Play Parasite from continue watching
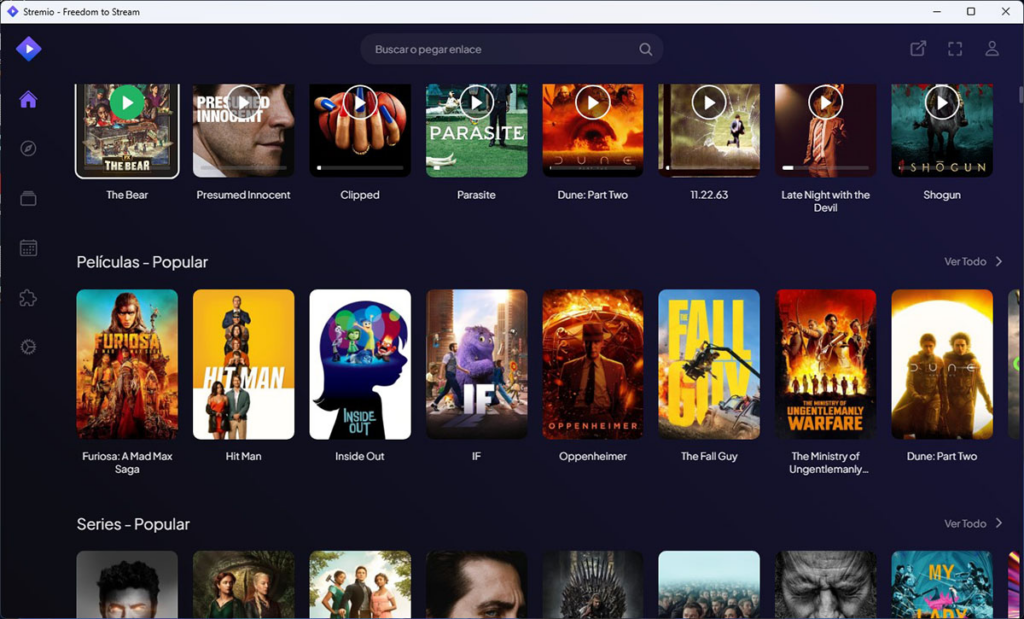This screenshot has height=619, width=1024. click(x=476, y=103)
